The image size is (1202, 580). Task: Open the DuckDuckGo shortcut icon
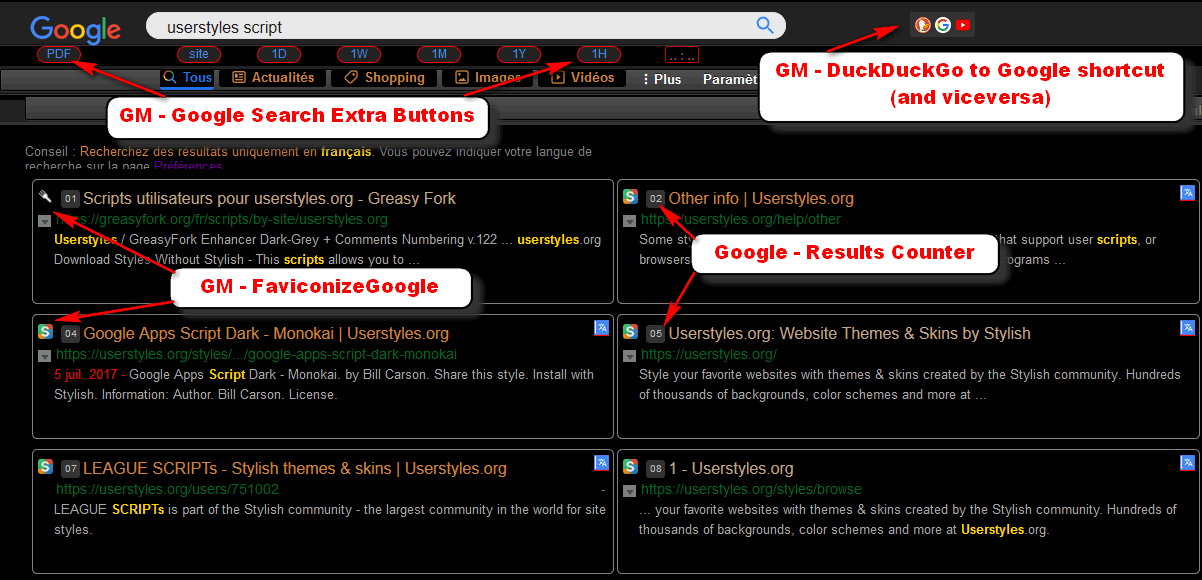[922, 24]
